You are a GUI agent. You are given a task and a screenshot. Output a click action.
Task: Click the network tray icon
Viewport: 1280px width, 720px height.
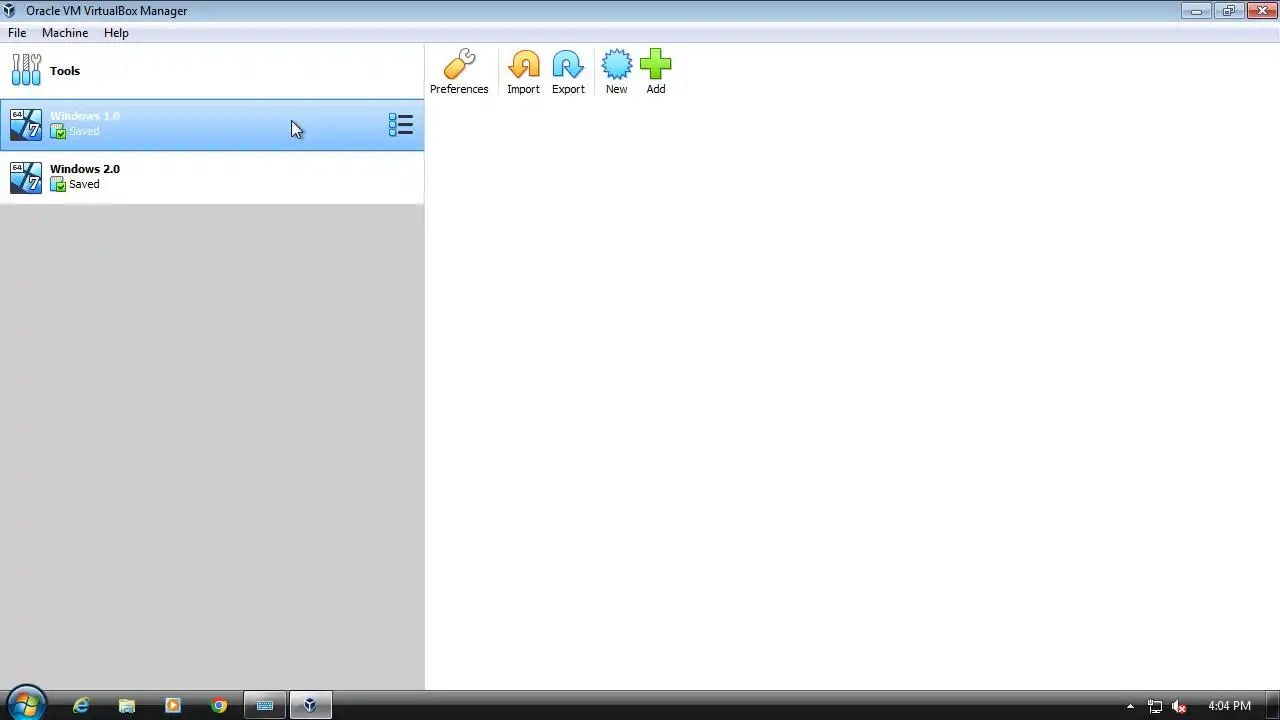pos(1155,706)
